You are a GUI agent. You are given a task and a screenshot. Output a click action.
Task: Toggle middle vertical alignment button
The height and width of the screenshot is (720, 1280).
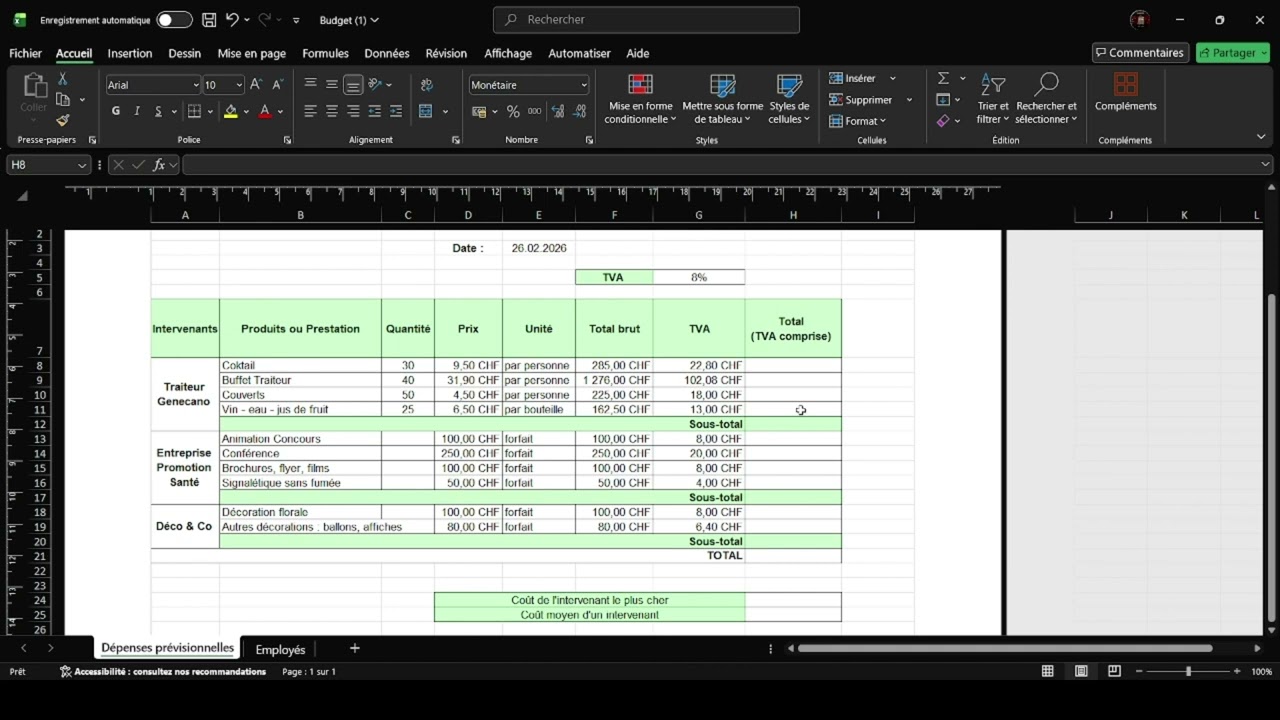(x=332, y=85)
